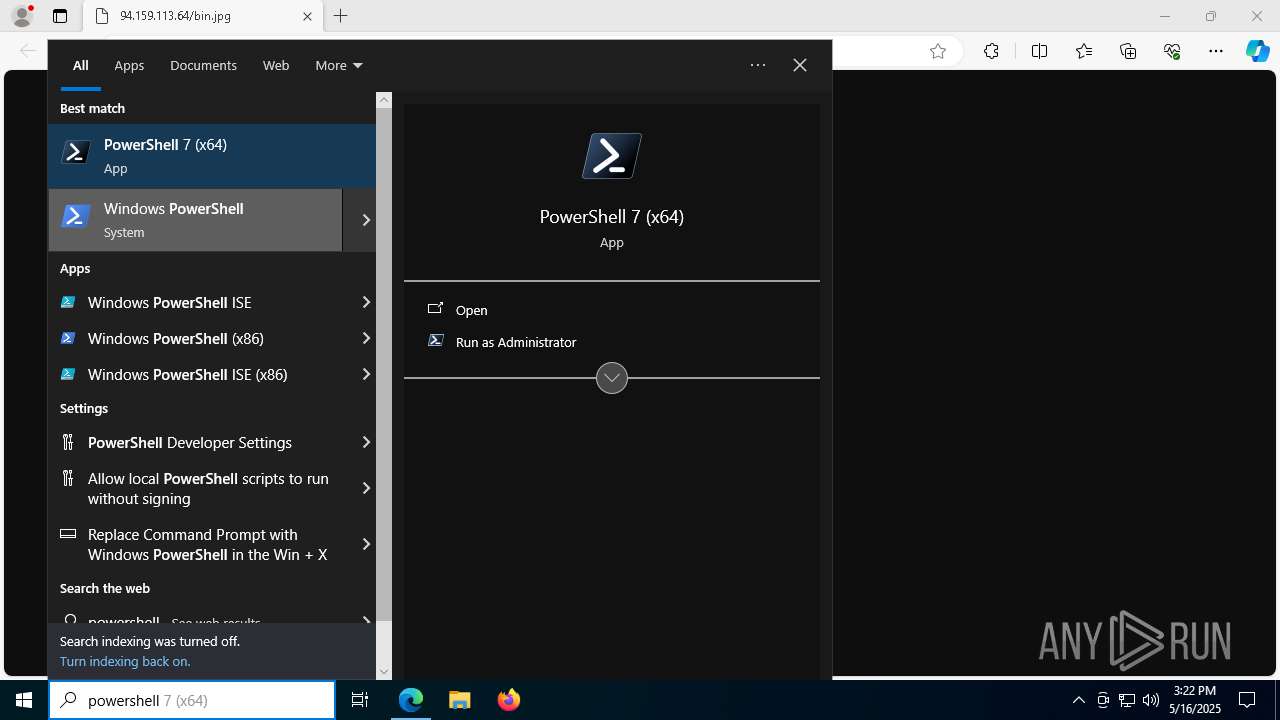The image size is (1280, 720).
Task: Select Windows PowerShell (x86) result
Action: [200, 338]
